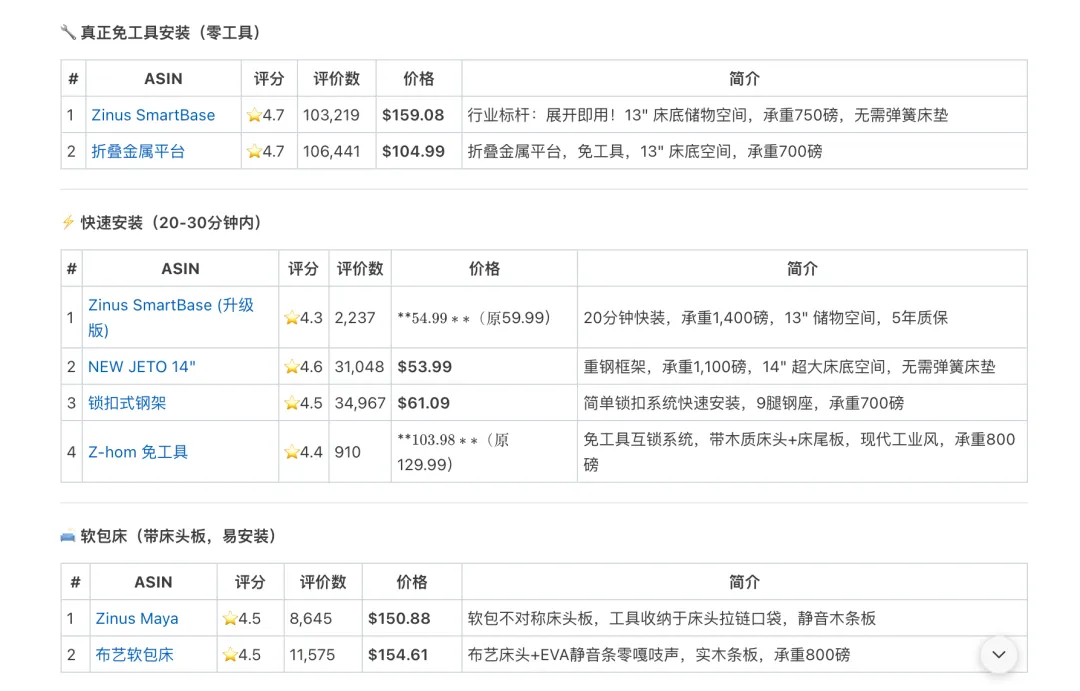Click description starting 软包不对称床头板
Viewport: 1080px width, 691px height.
(672, 619)
